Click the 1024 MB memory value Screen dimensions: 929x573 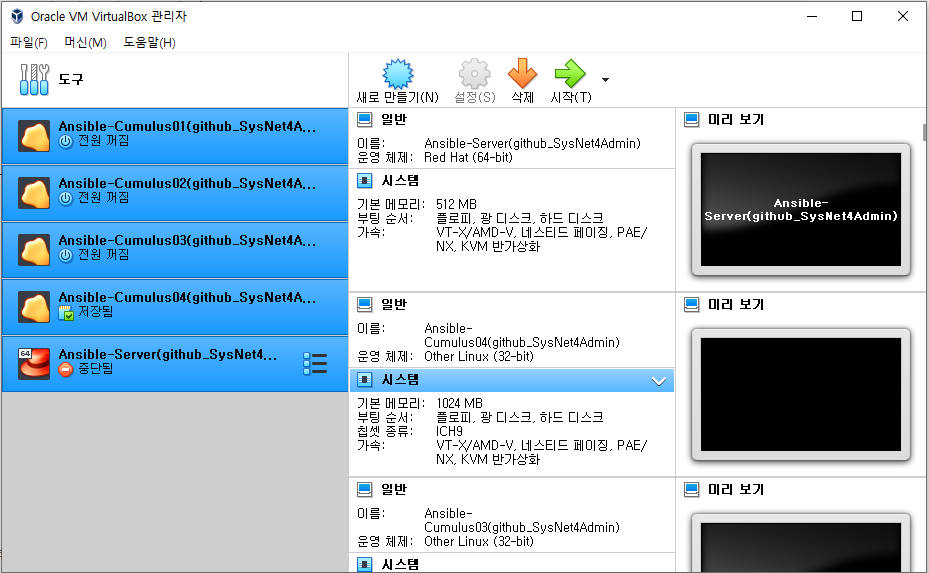click(x=459, y=403)
